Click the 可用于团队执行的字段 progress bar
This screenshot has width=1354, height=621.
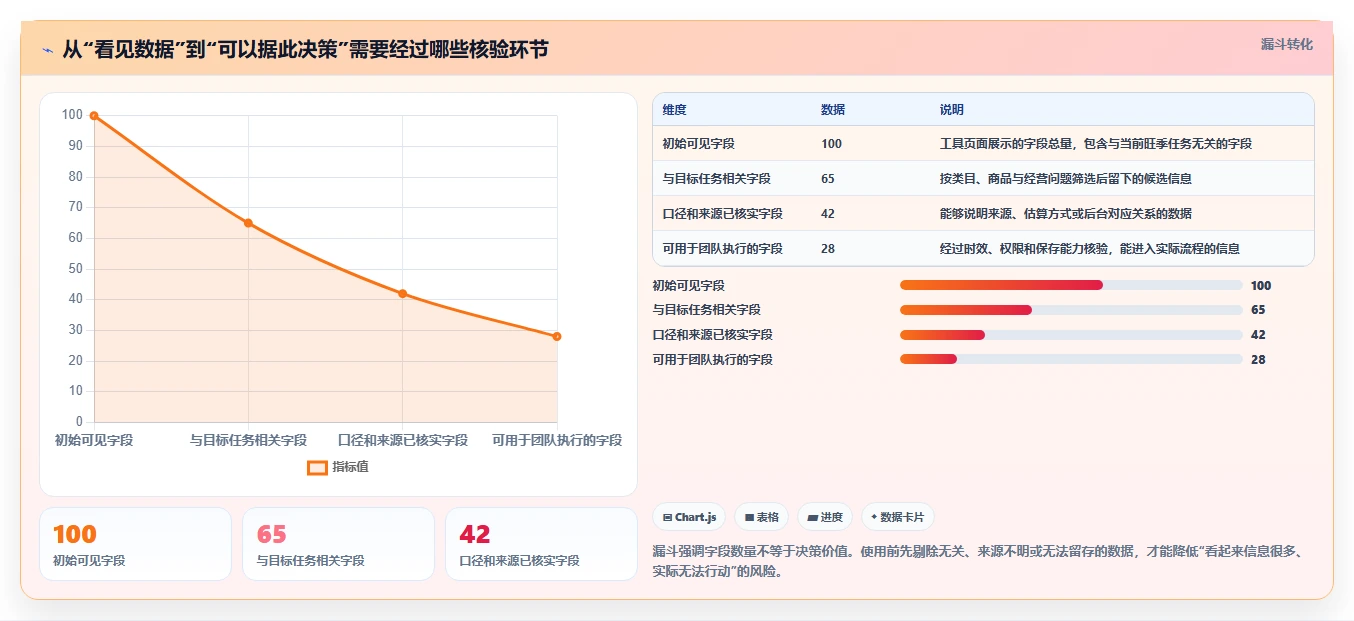pyautogui.click(x=1071, y=359)
